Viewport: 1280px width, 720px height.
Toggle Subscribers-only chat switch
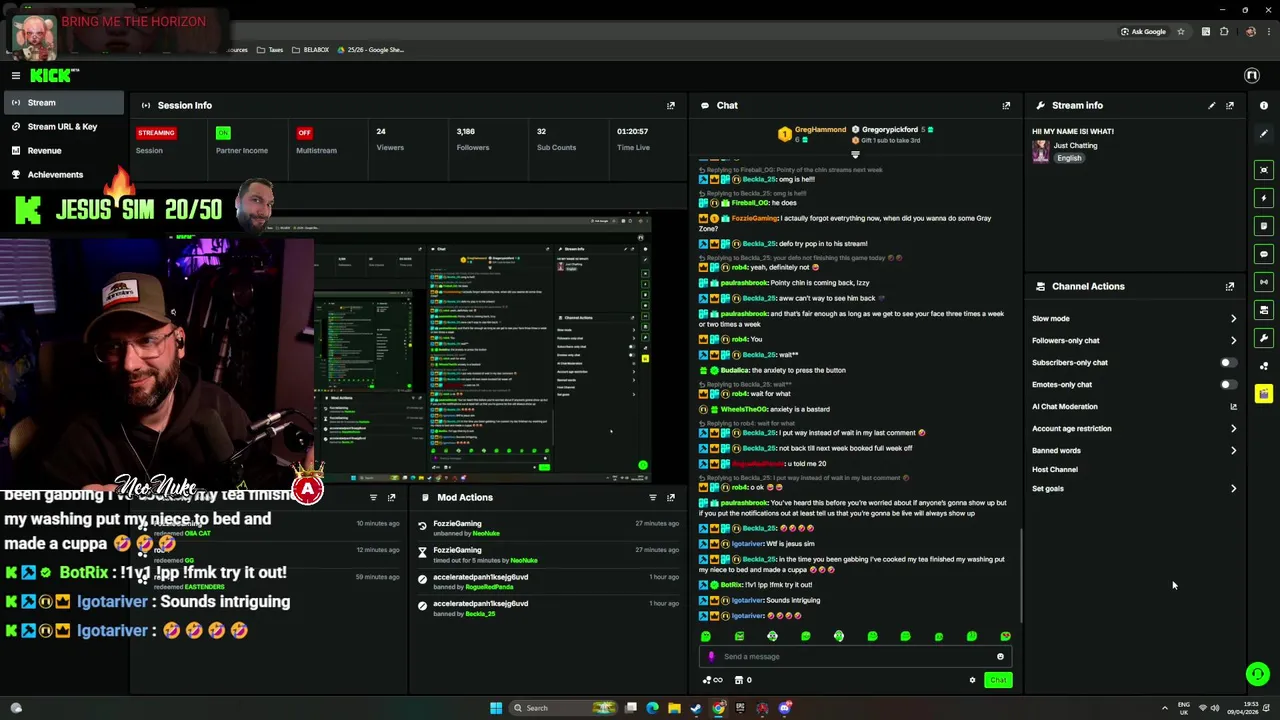(1228, 363)
